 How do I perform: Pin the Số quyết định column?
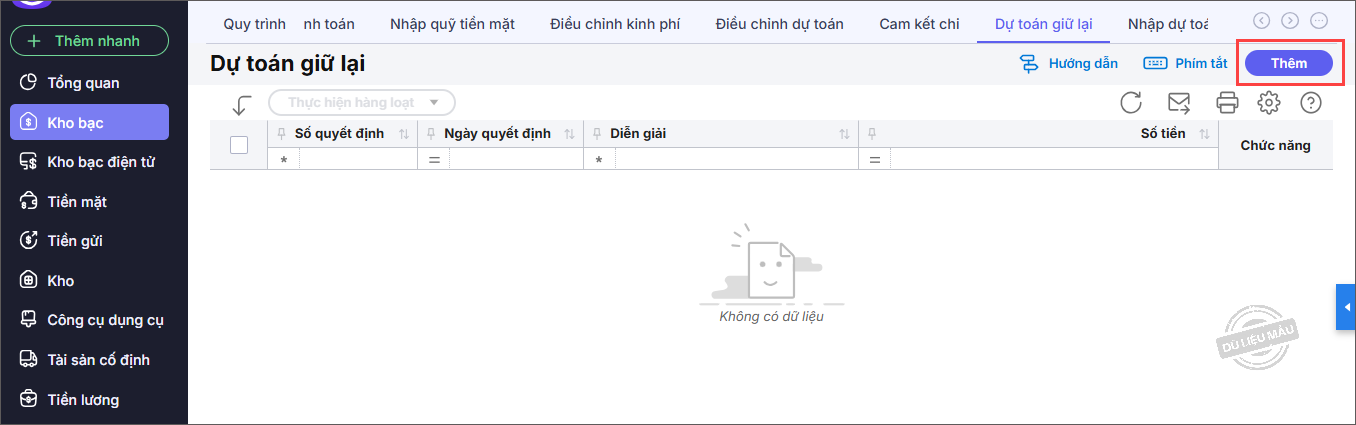click(281, 134)
